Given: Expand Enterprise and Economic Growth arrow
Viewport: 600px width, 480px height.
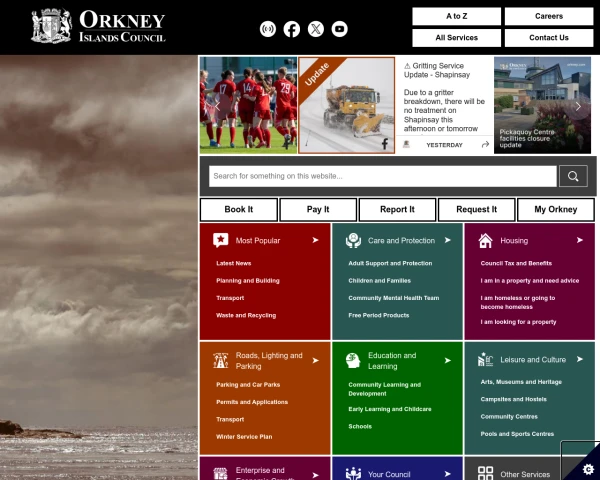Looking at the screenshot, I should tap(315, 475).
